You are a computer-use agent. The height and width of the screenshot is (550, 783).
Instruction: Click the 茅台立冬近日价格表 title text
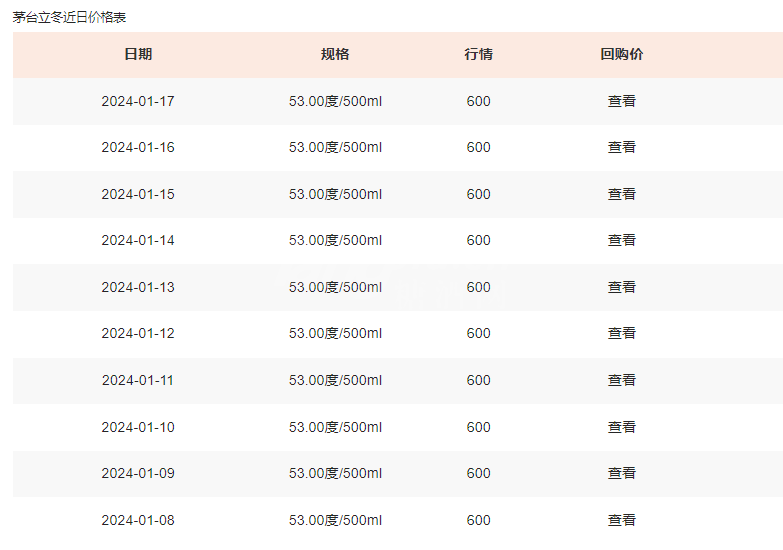click(69, 17)
